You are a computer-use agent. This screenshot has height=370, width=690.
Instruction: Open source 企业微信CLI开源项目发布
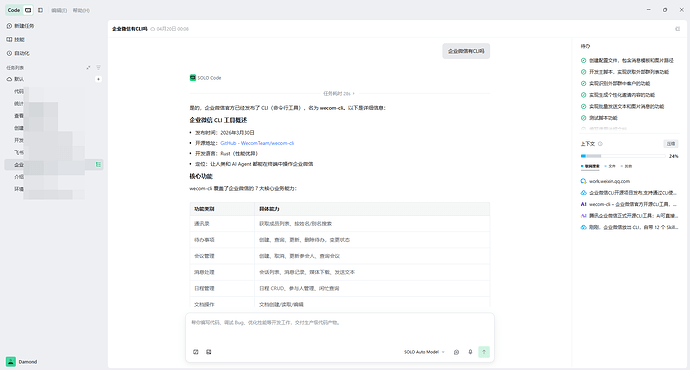(629, 193)
